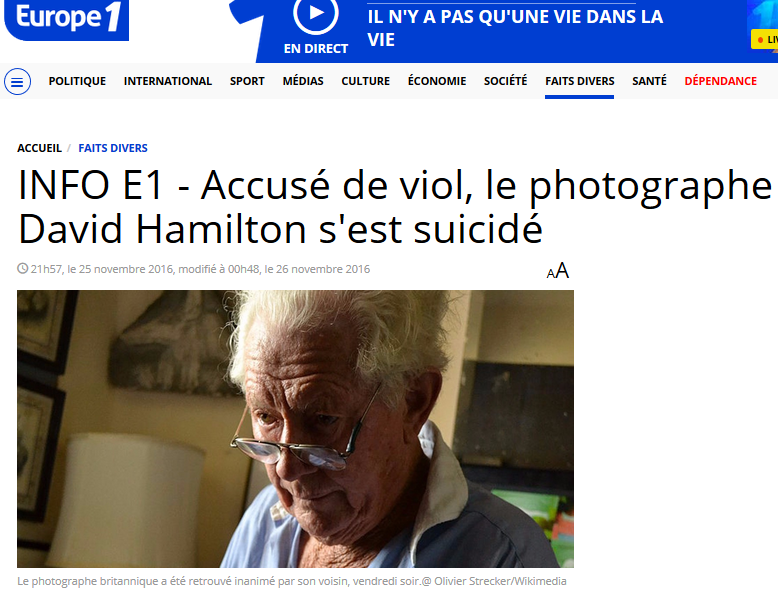Open the hamburger menu icon

[x=17, y=82]
